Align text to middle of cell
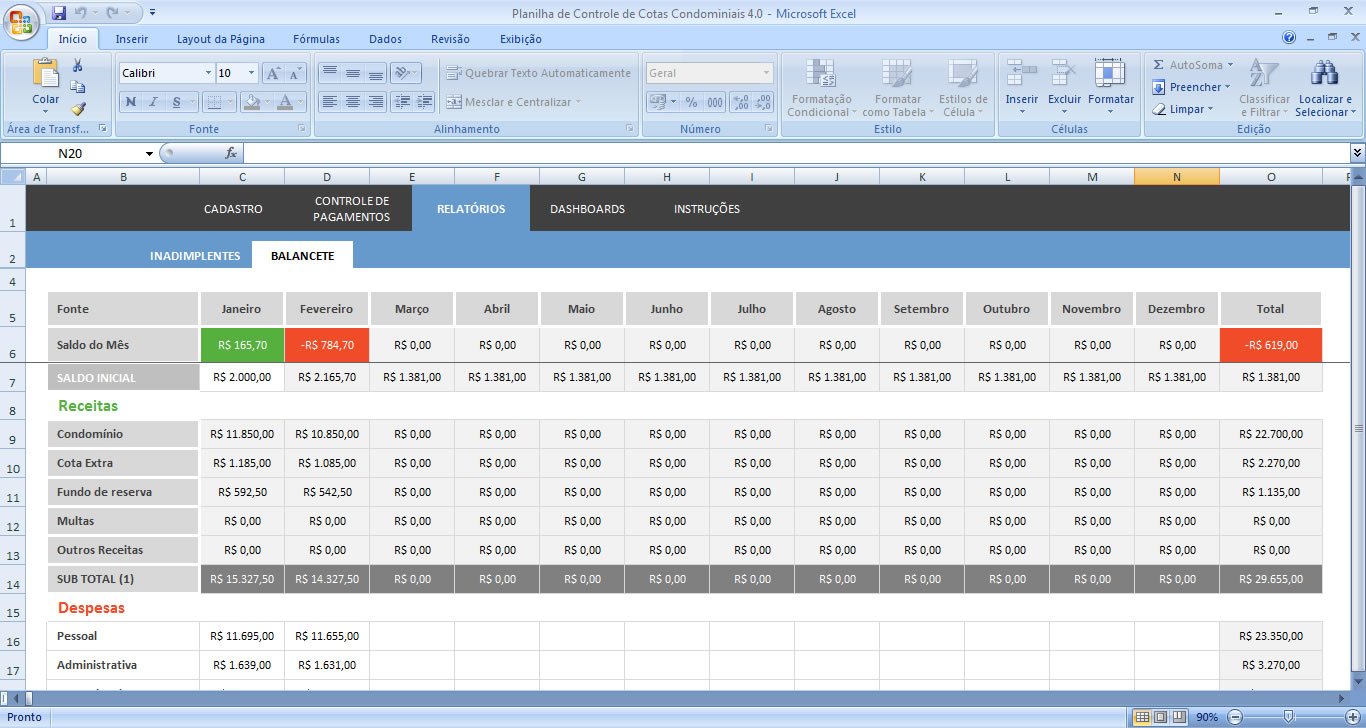This screenshot has width=1366, height=728. (x=352, y=73)
